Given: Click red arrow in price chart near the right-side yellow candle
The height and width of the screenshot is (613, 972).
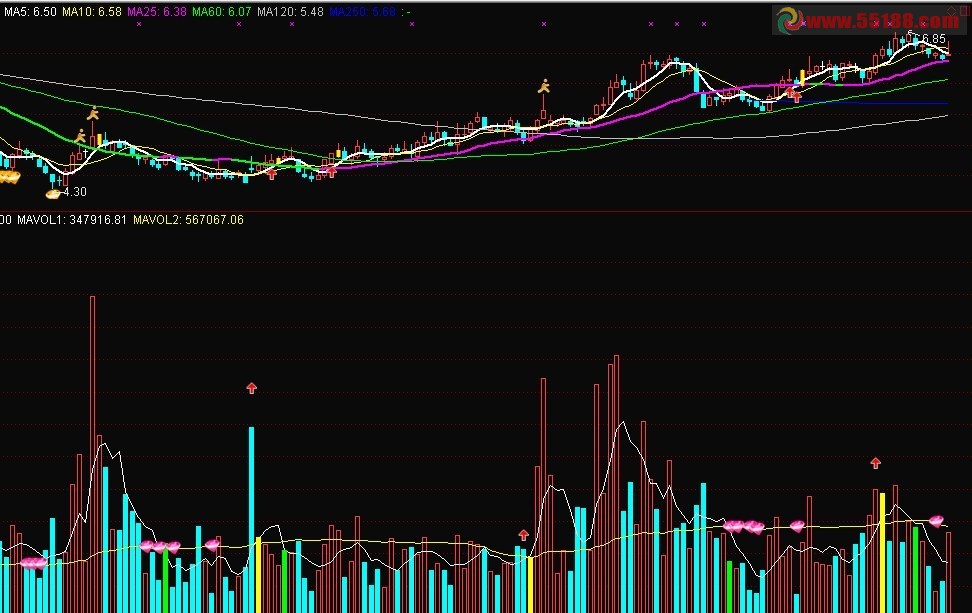Looking at the screenshot, I should click(x=796, y=96).
